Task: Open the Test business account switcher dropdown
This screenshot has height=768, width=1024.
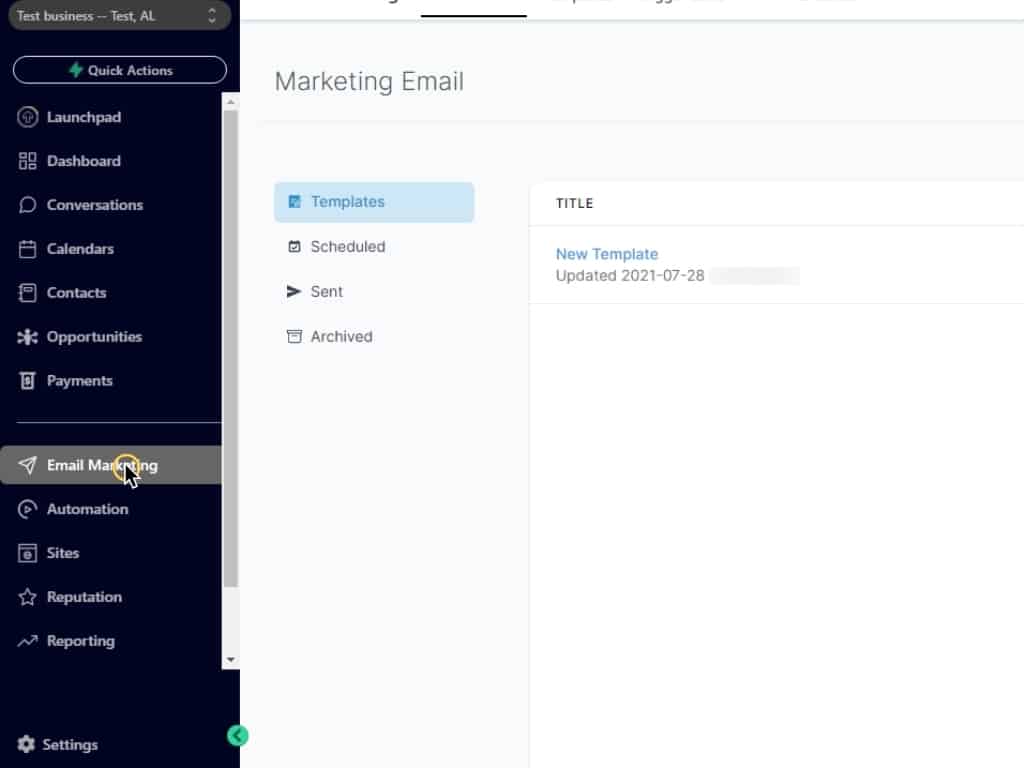Action: point(115,16)
